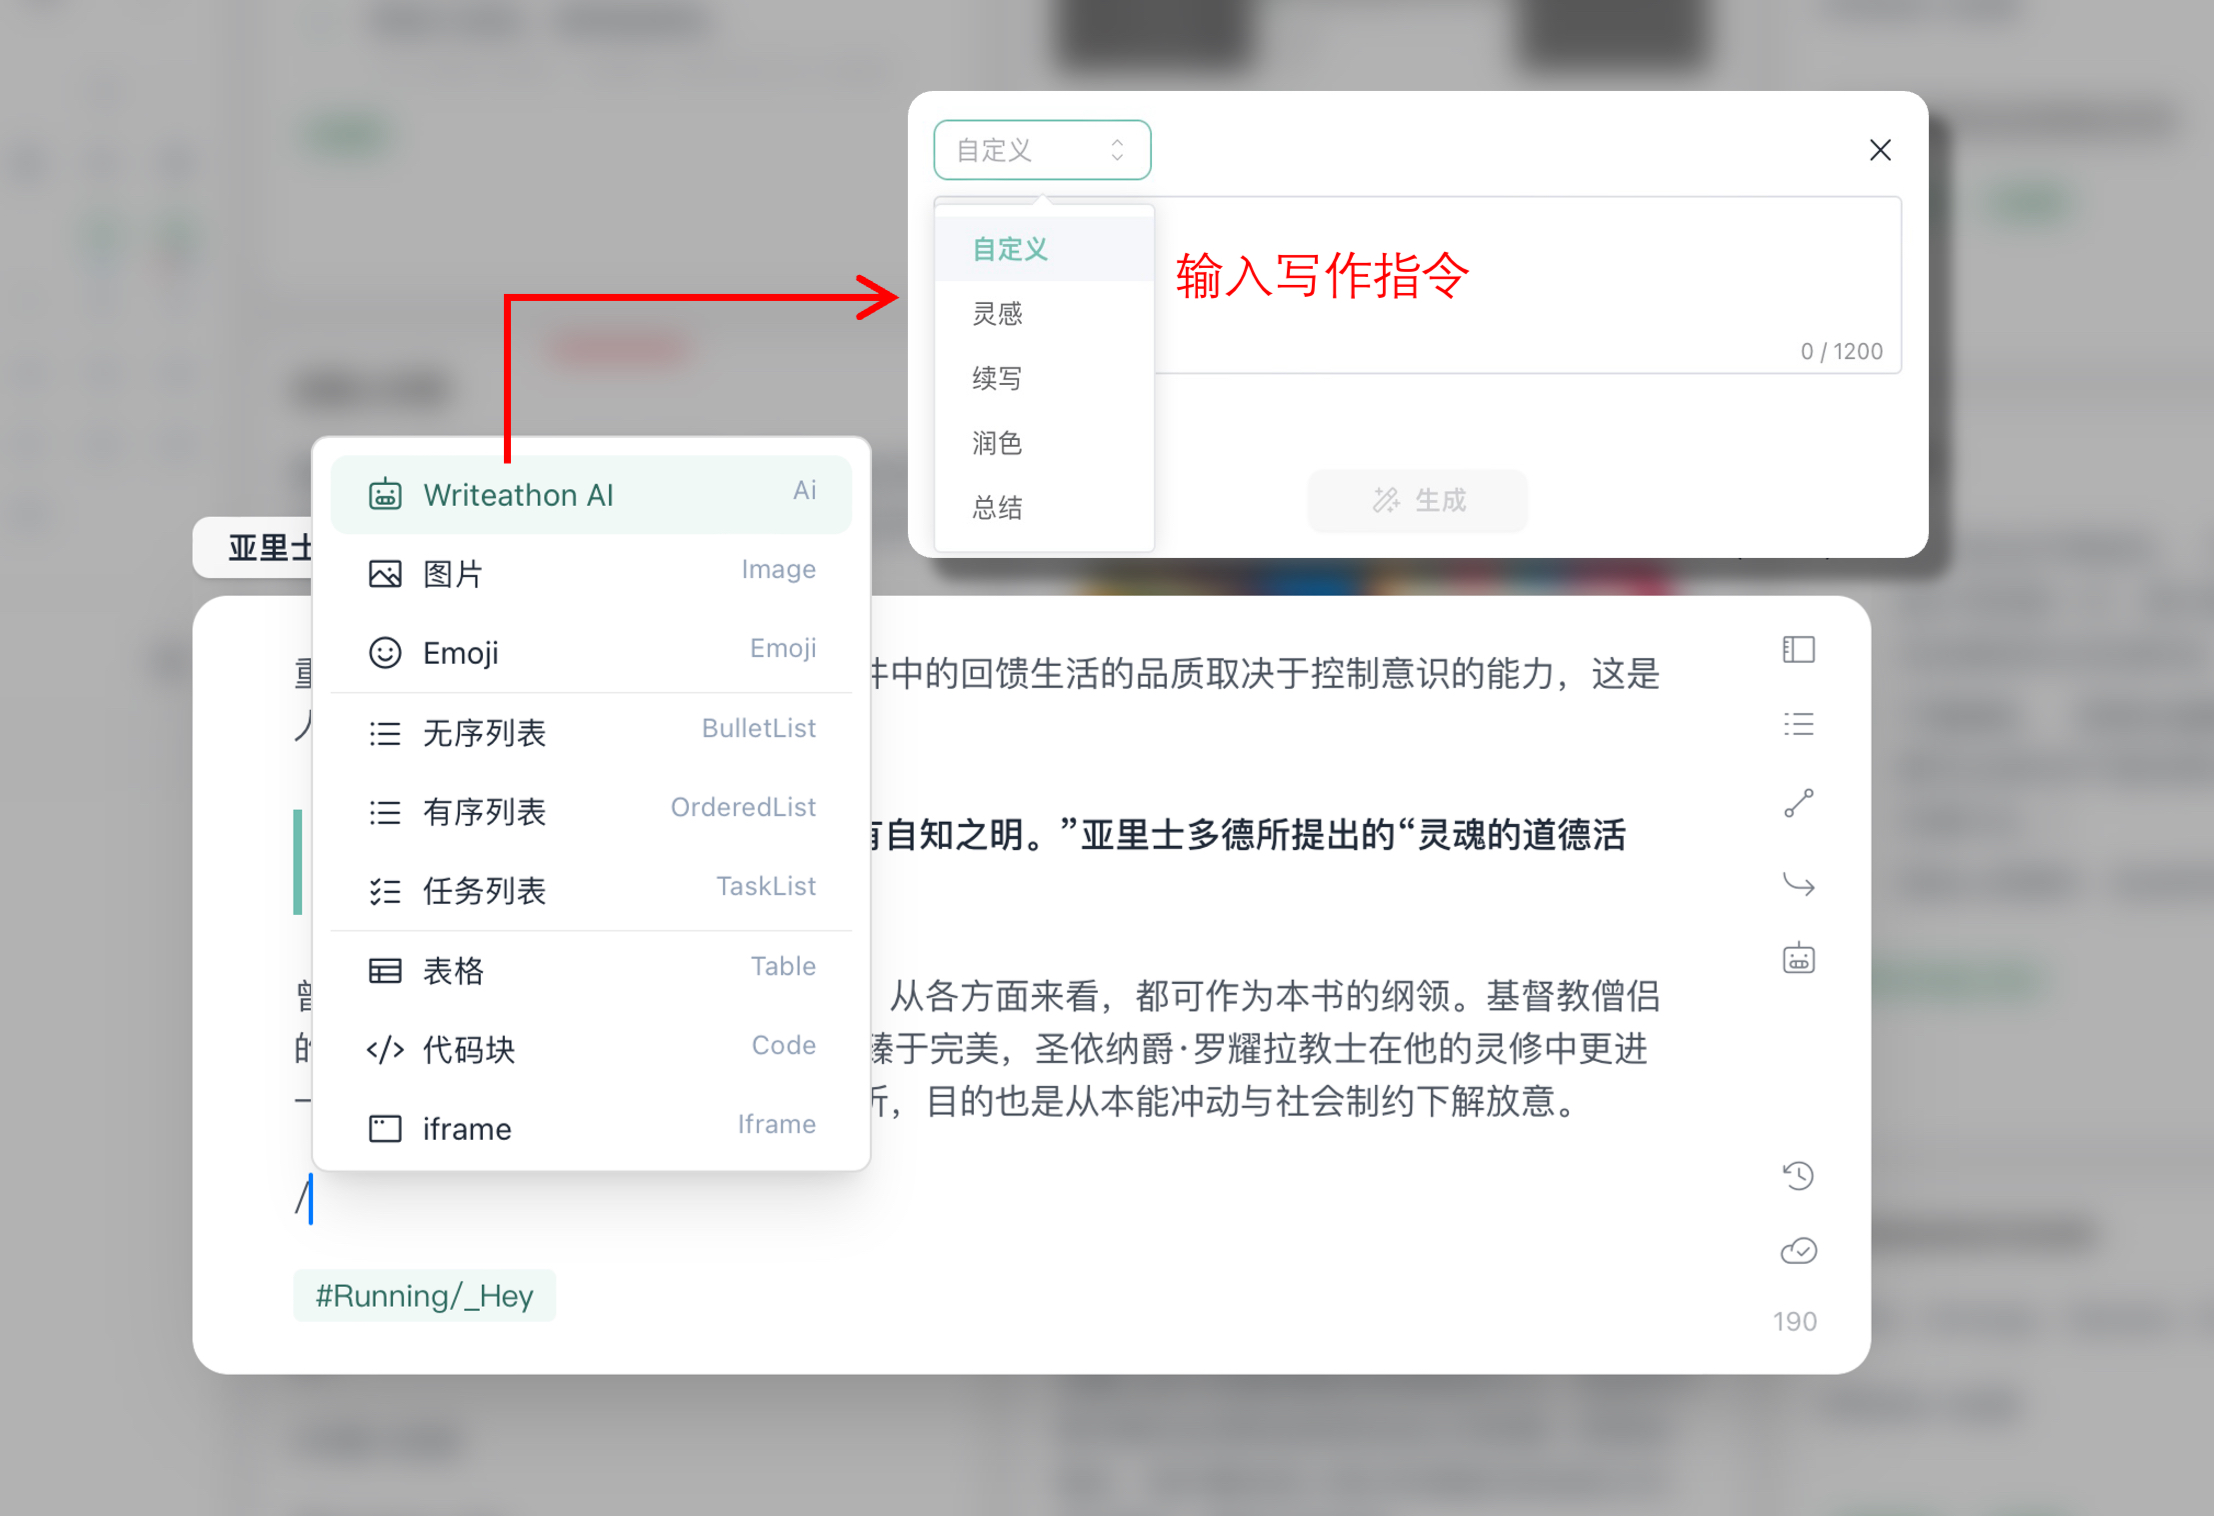Click the list icon beside 无序列表
This screenshot has width=2214, height=1516.
tap(385, 733)
